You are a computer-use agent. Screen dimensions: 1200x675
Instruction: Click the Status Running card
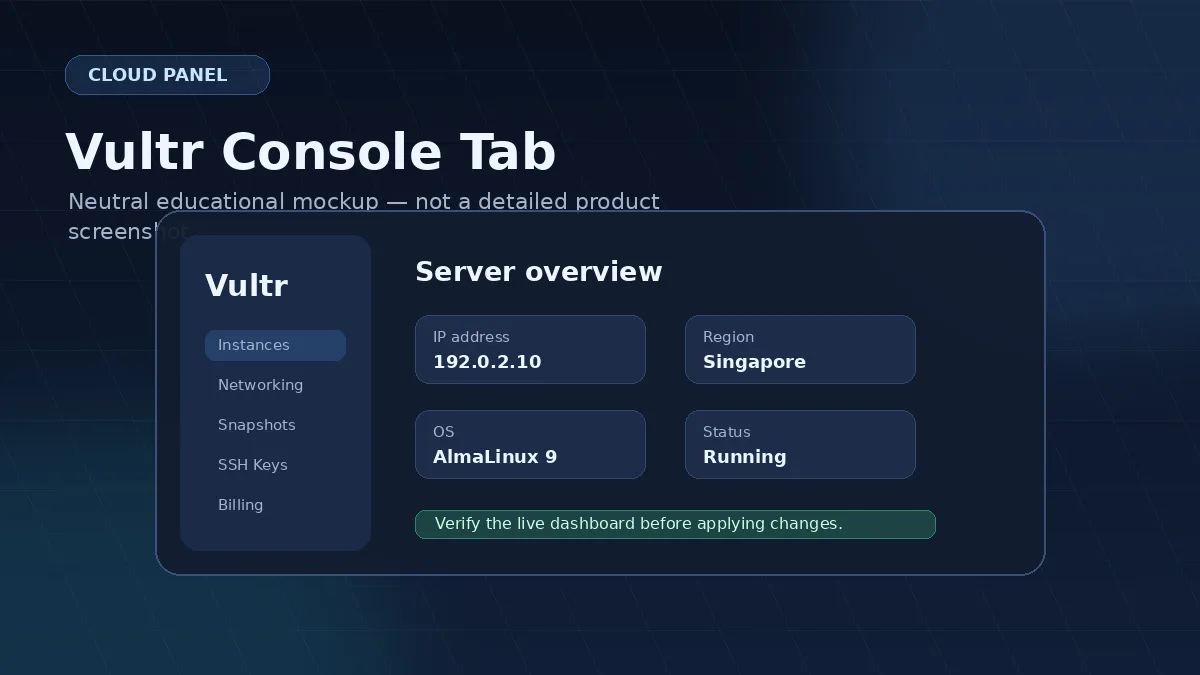coord(800,444)
